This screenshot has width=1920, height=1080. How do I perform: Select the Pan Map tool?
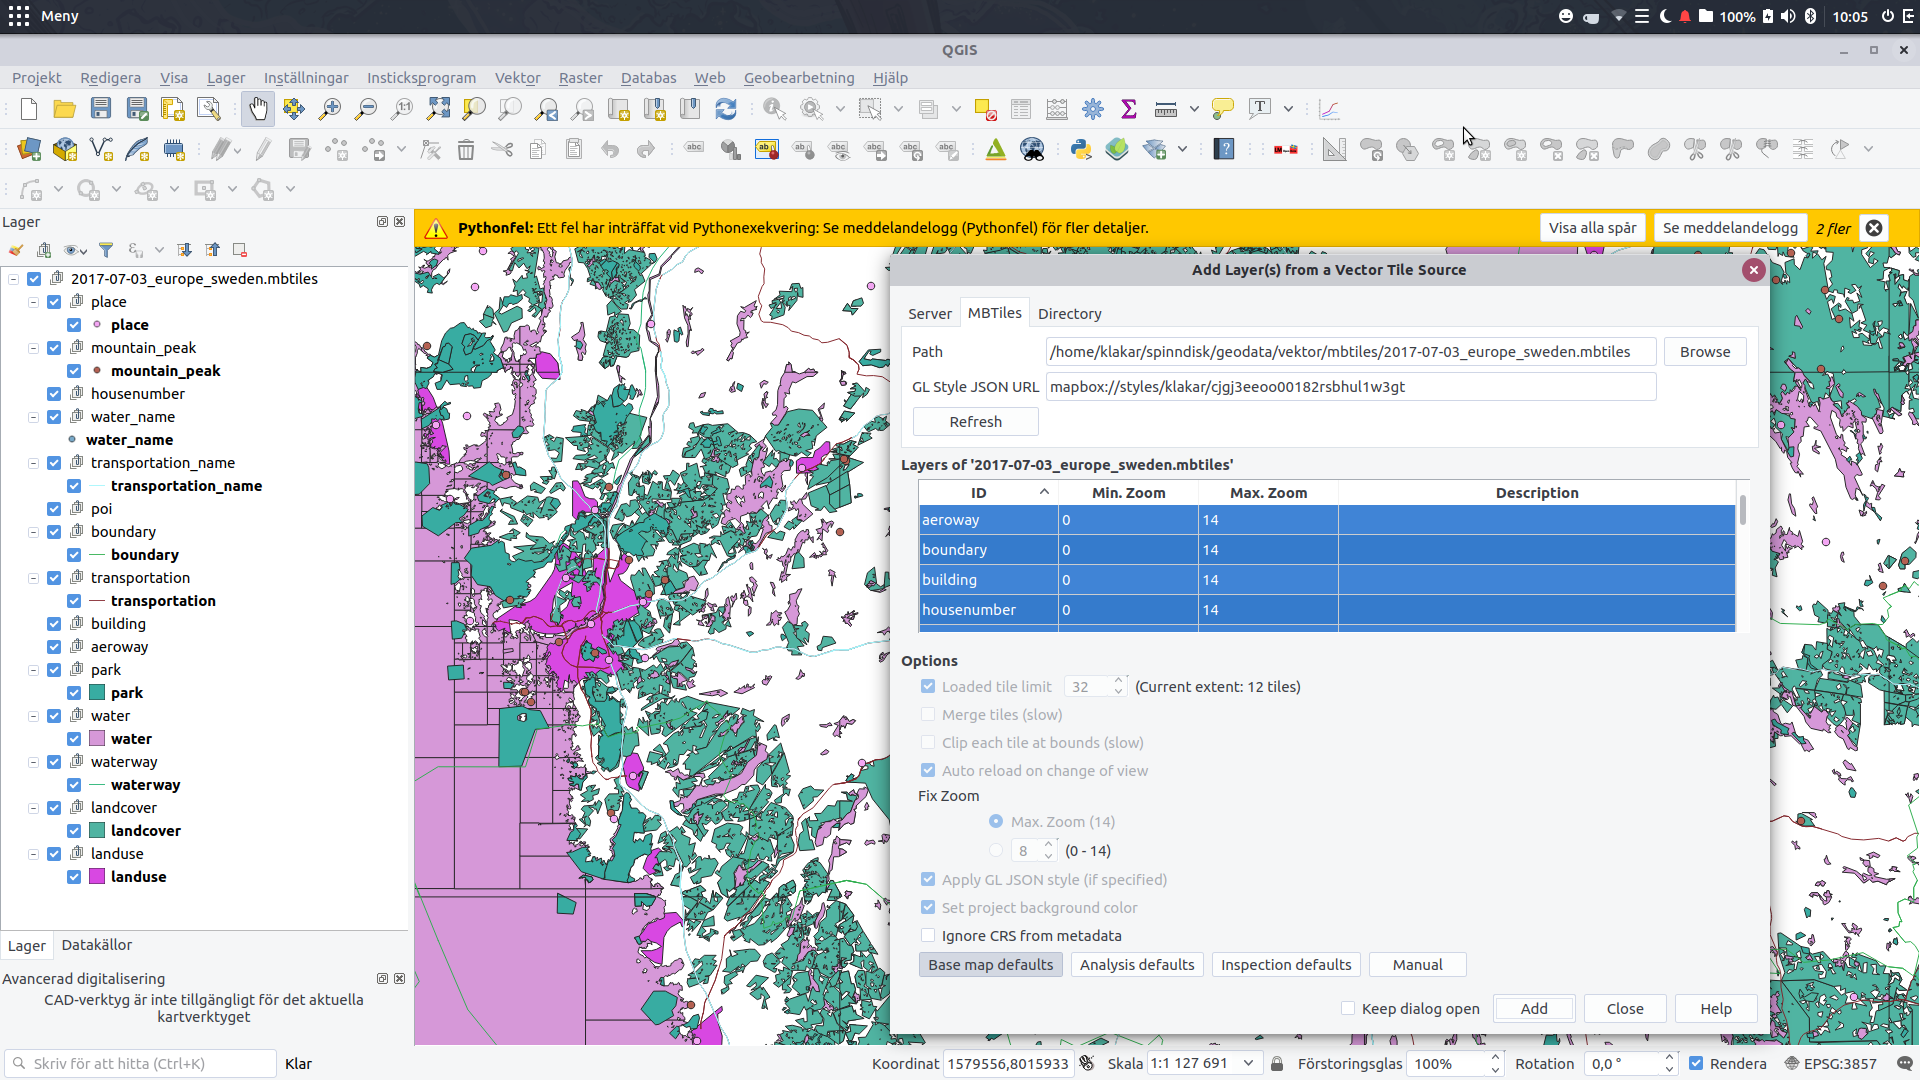click(258, 108)
